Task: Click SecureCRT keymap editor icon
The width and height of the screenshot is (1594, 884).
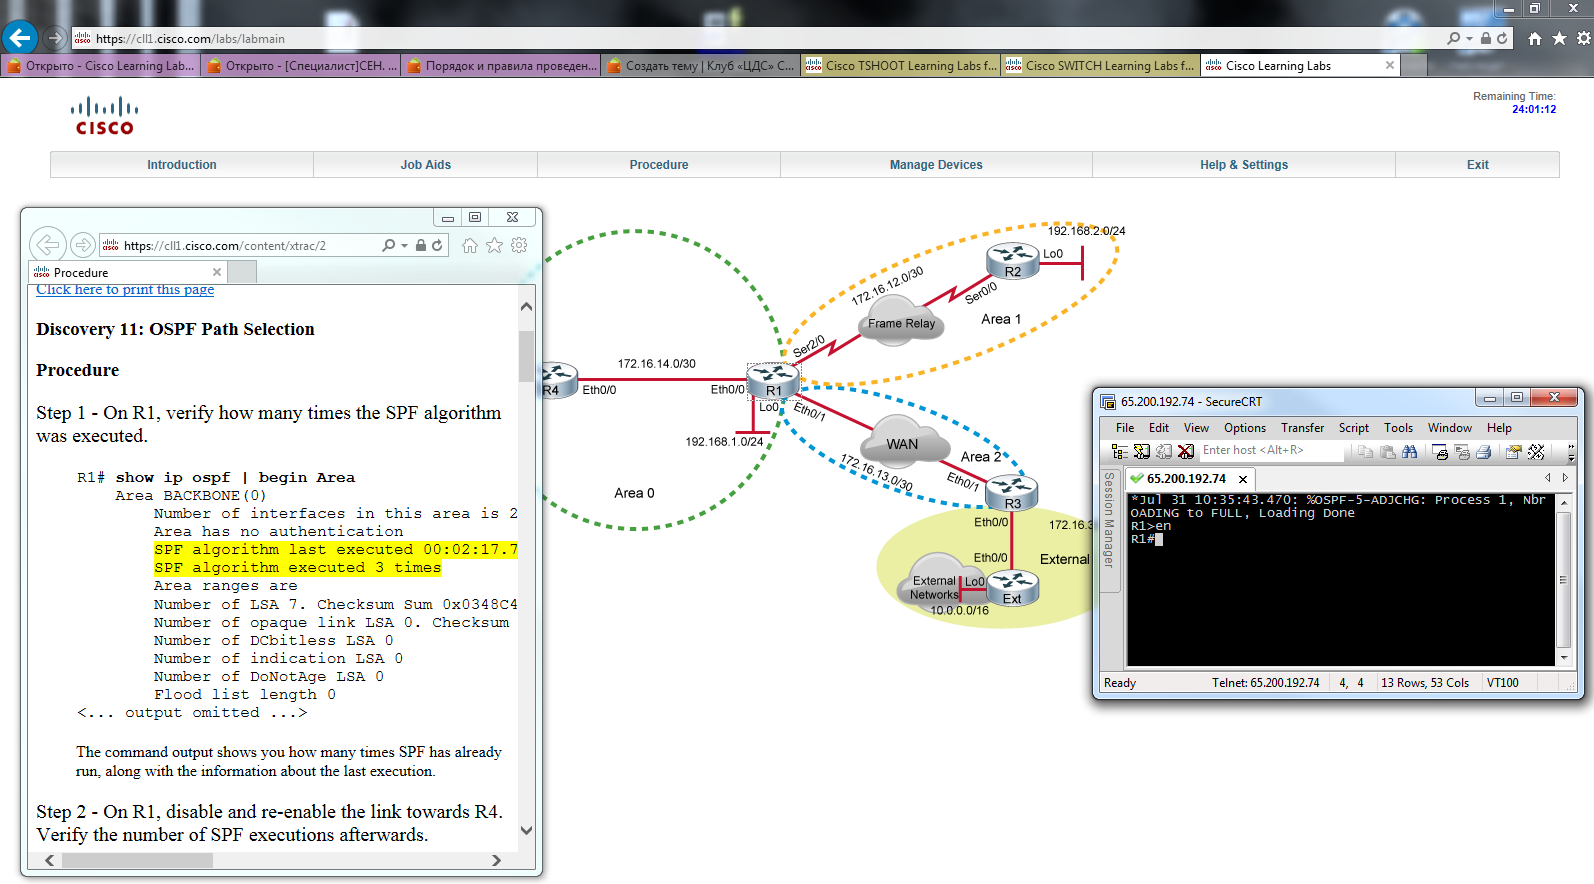Action: click(x=1536, y=452)
